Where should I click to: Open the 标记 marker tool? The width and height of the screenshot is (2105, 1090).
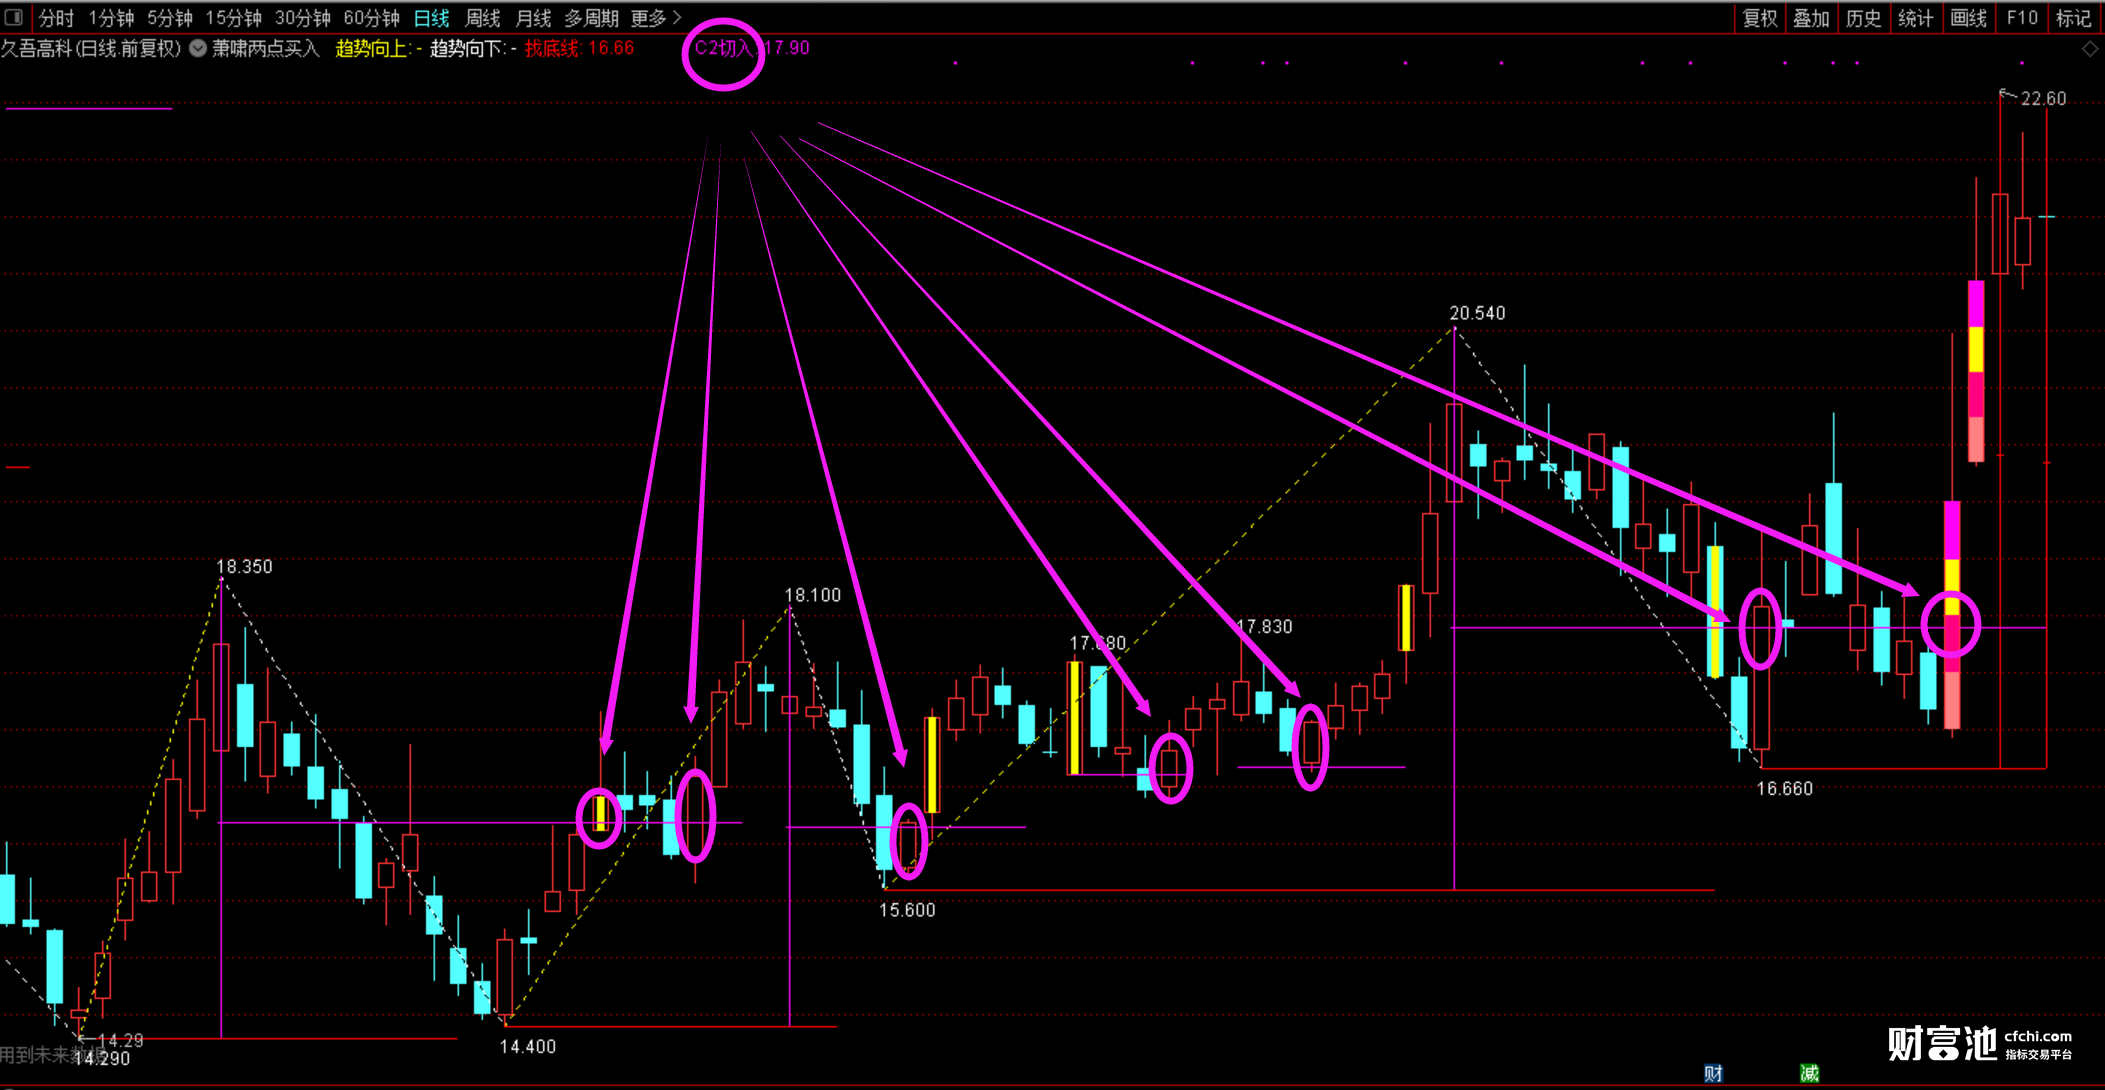click(2073, 18)
